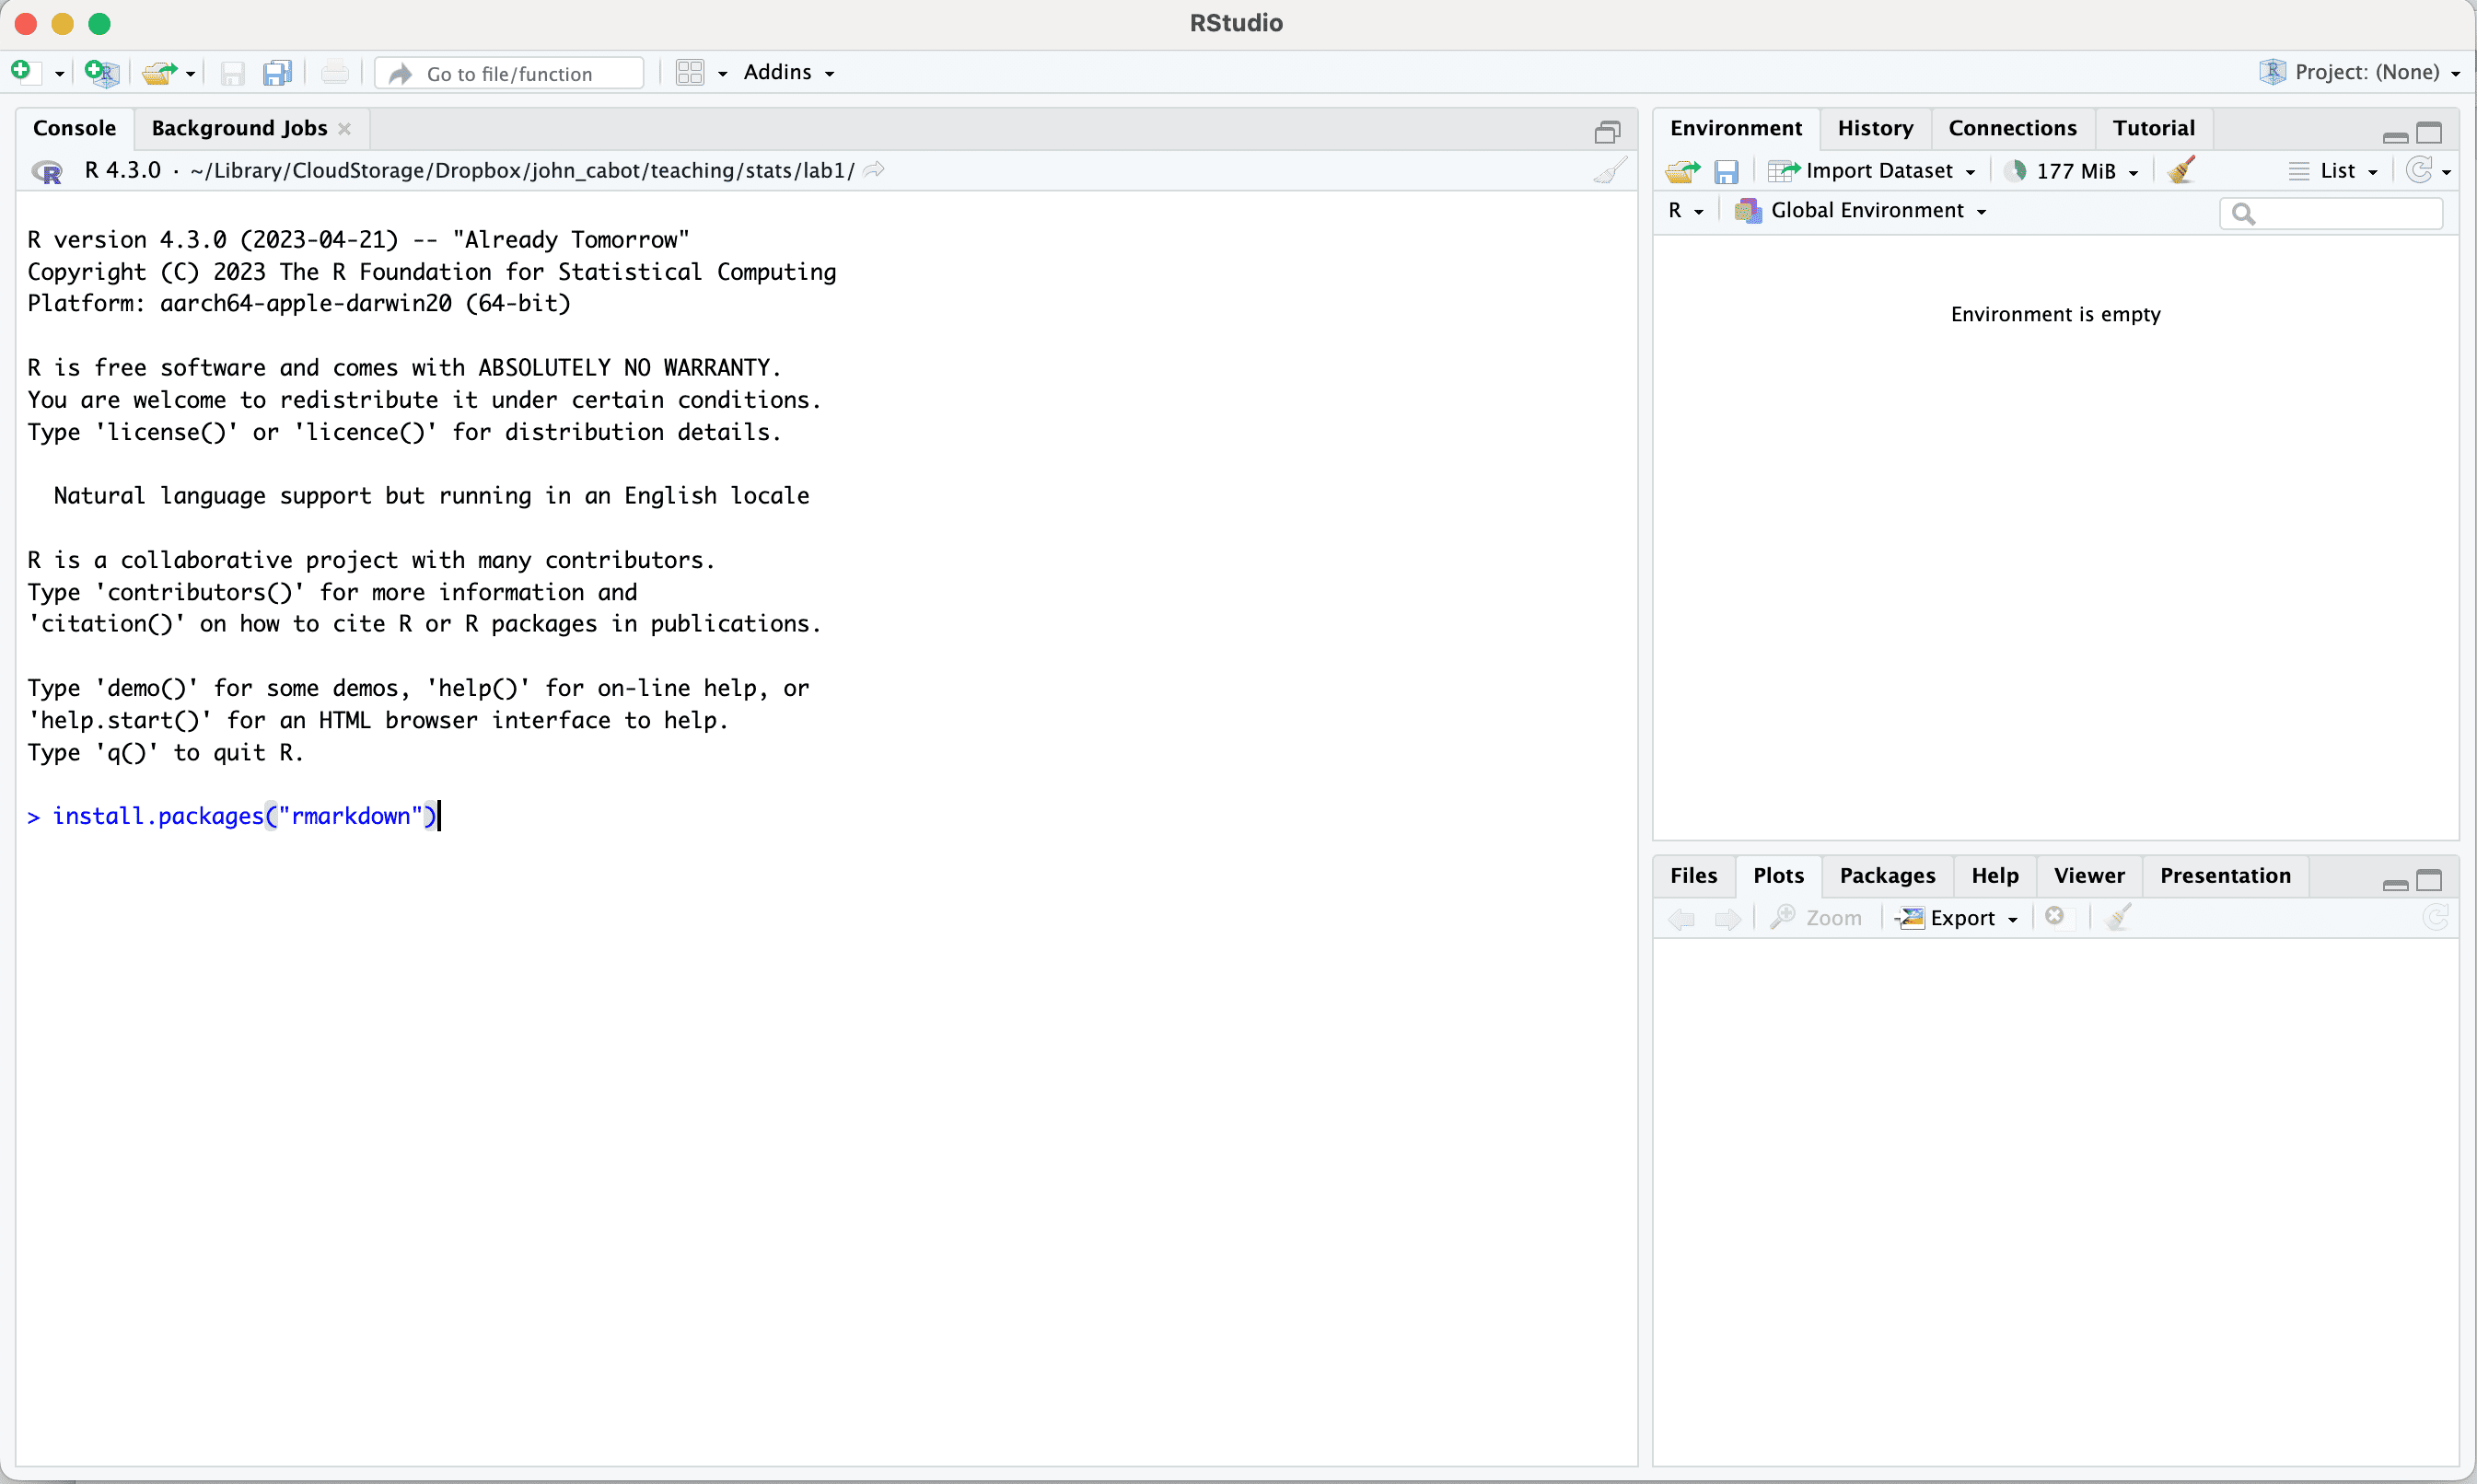This screenshot has width=2477, height=1484.
Task: Click the Open File folder icon
Action: tap(160, 72)
